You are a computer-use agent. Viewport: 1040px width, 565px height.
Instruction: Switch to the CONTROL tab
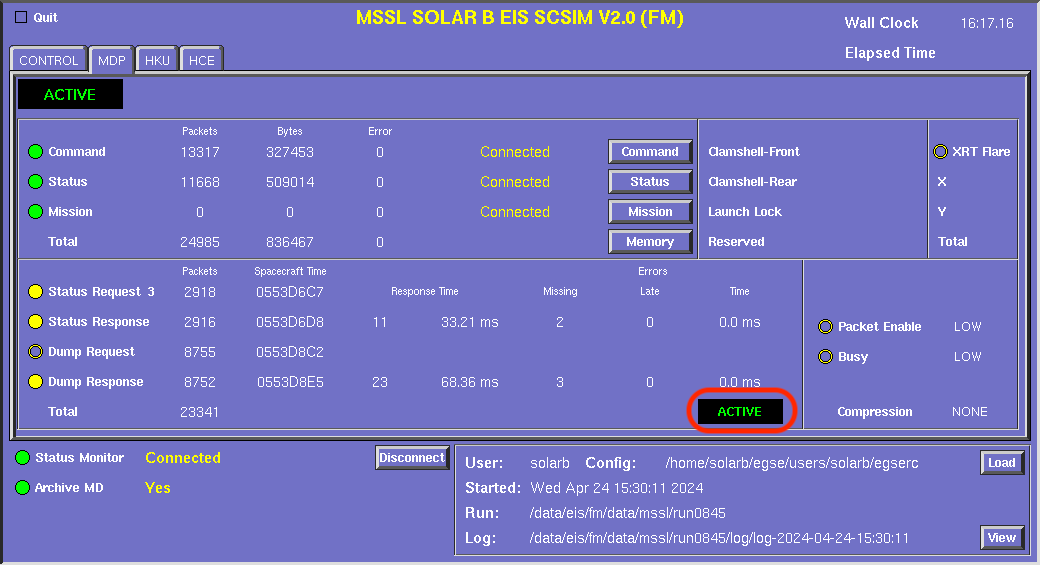pos(48,60)
